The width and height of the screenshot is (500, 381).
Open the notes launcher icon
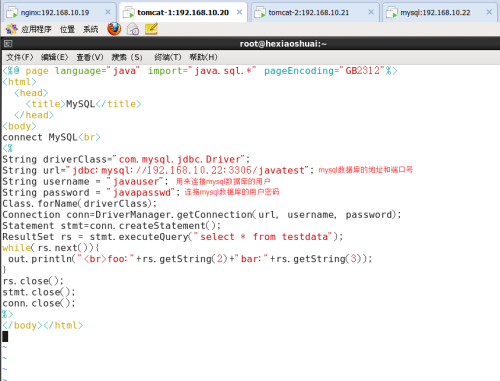151,29
